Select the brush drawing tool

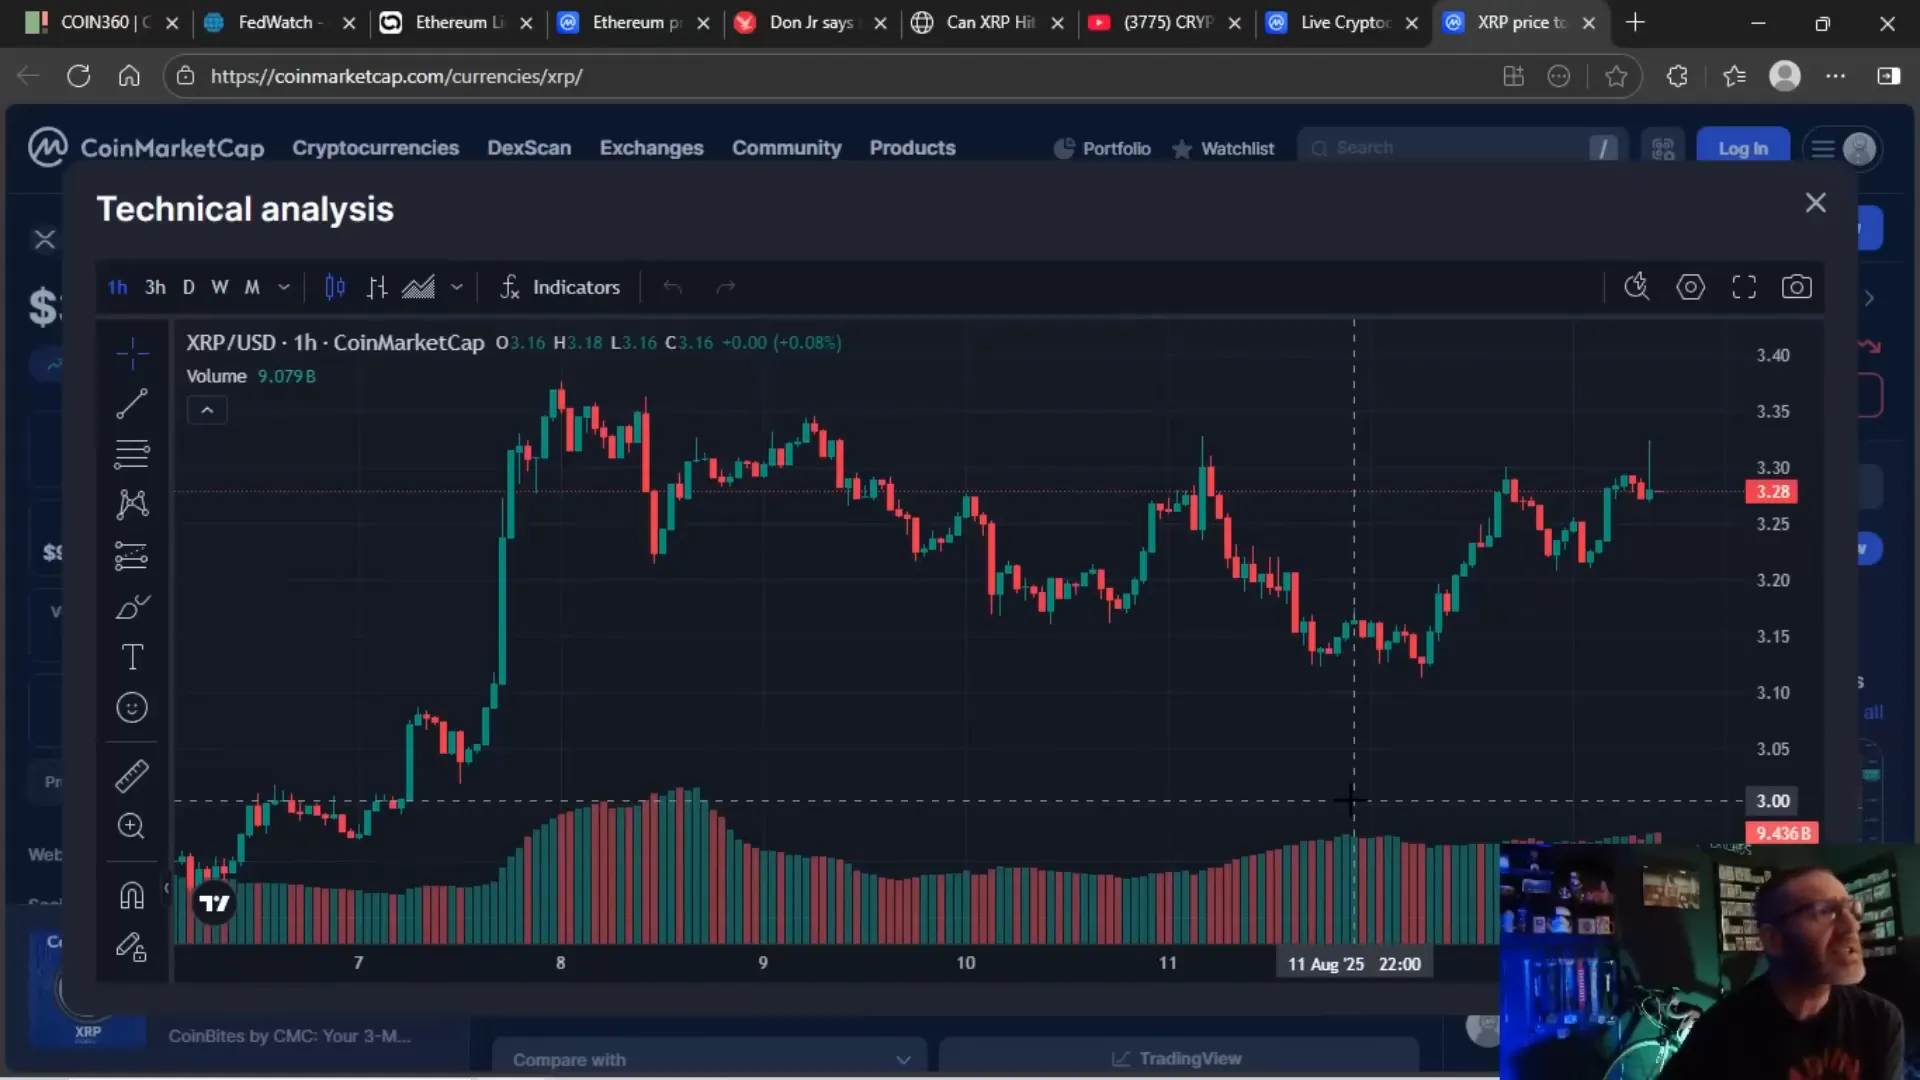click(132, 607)
